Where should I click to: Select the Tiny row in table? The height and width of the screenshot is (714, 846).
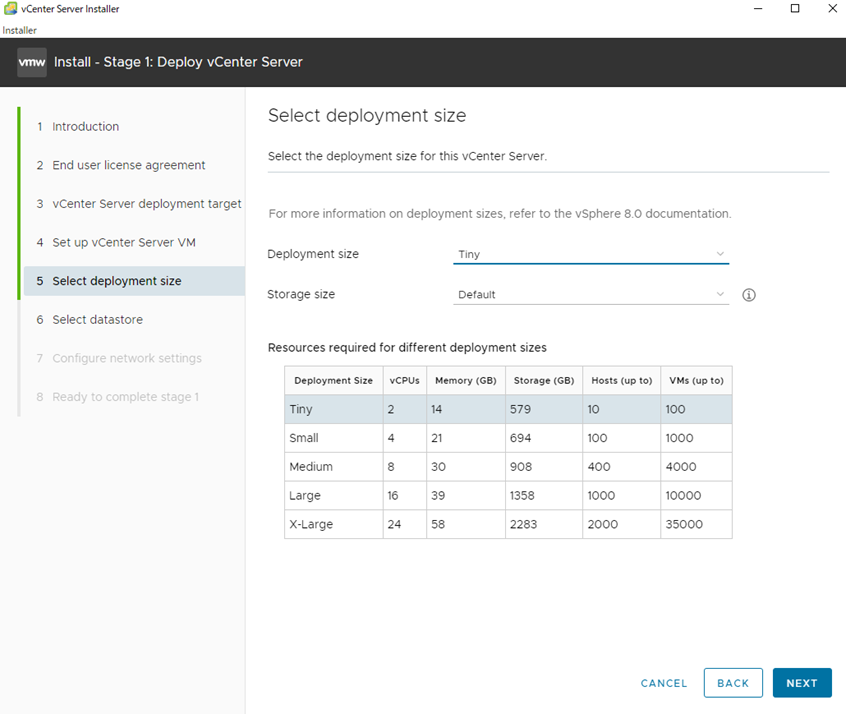click(x=507, y=409)
